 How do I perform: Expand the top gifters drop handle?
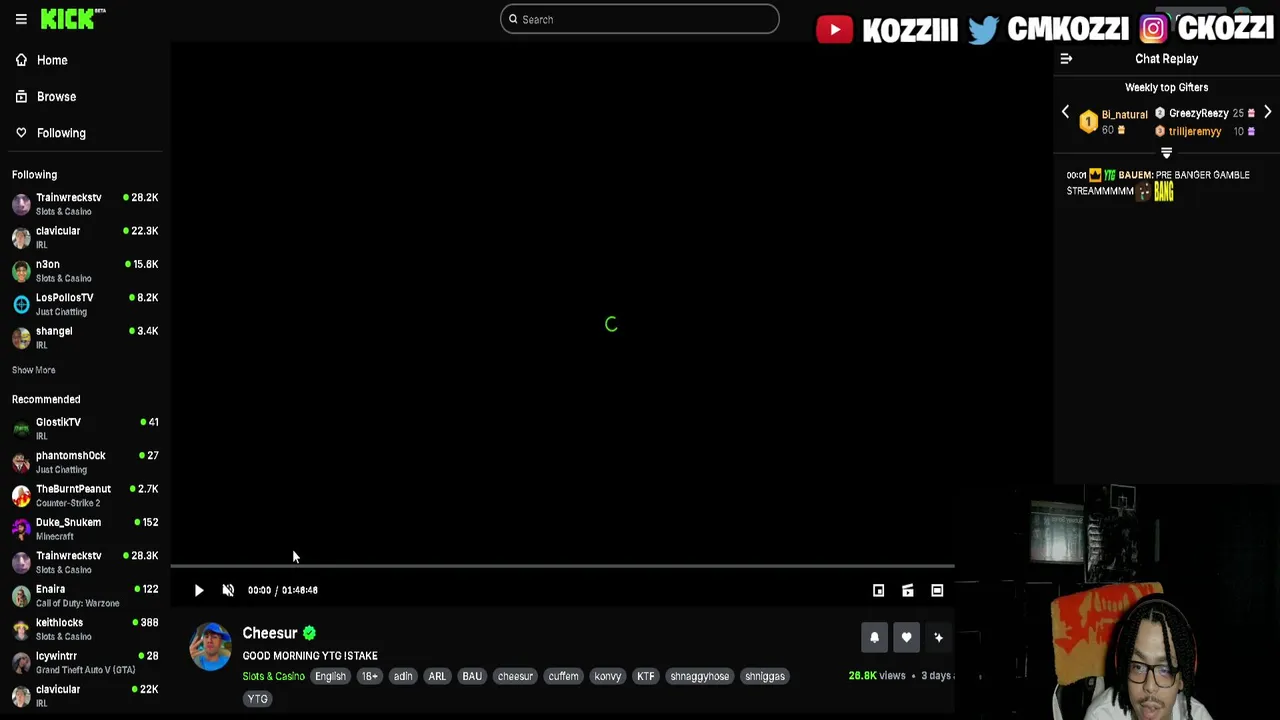point(1166,153)
